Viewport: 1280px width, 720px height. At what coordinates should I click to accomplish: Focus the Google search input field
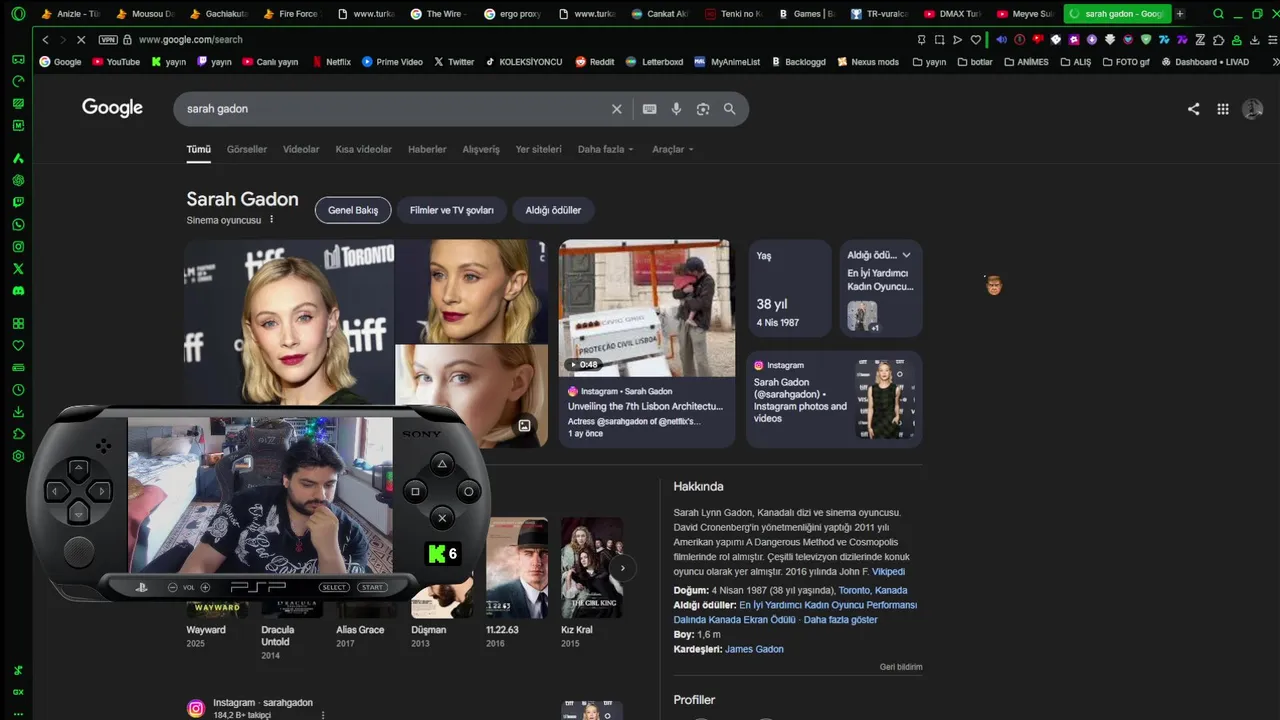(395, 109)
